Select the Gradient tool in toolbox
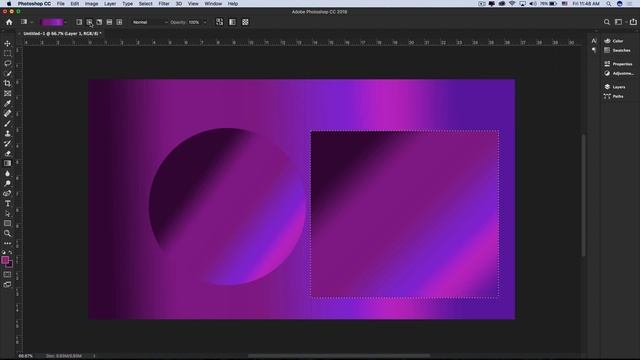Viewport: 640px width, 360px height. (7, 163)
